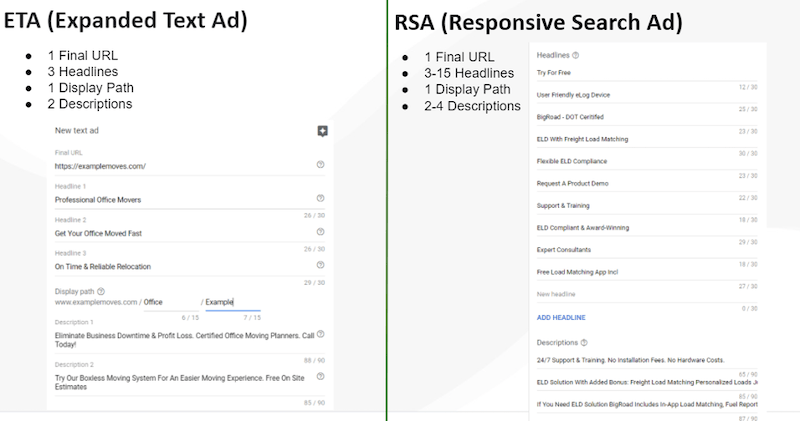Click Description 1 field Eliminate Business Downtime
The height and width of the screenshot is (421, 800).
tap(190, 340)
